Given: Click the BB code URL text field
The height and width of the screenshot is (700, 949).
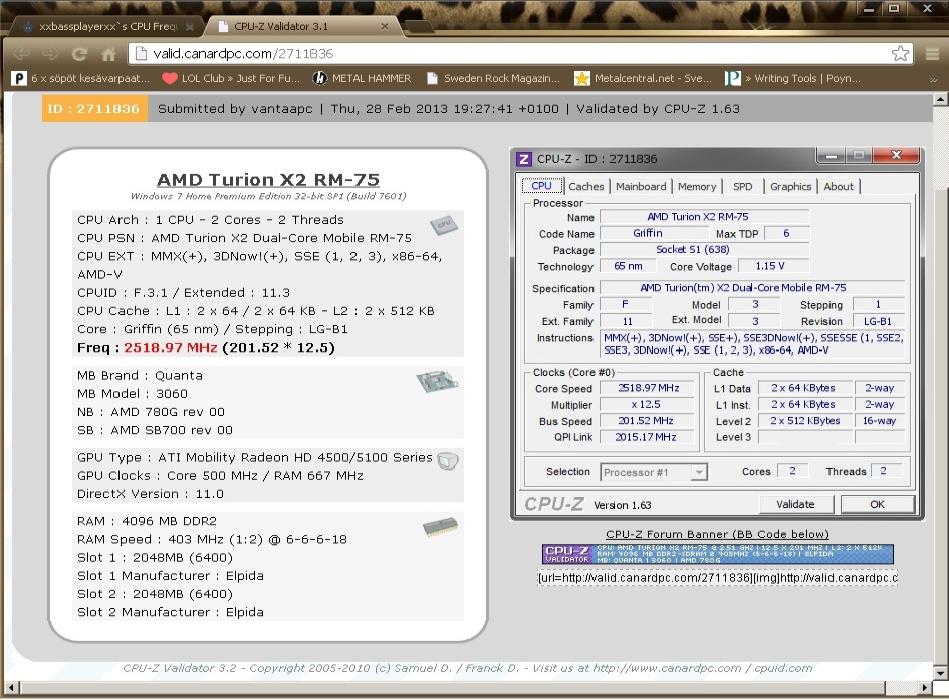Looking at the screenshot, I should pyautogui.click(x=717, y=578).
